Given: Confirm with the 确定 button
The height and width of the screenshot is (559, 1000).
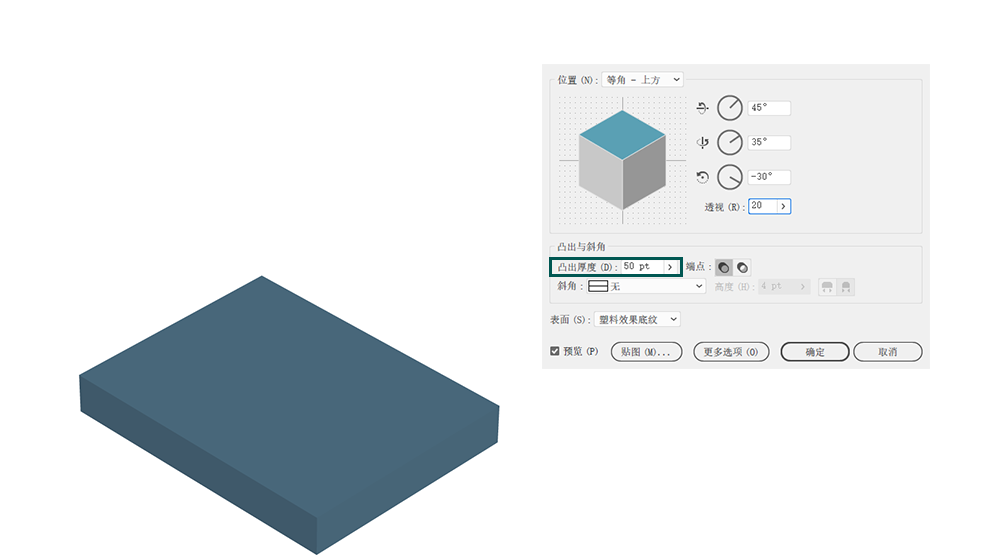Looking at the screenshot, I should [x=814, y=352].
